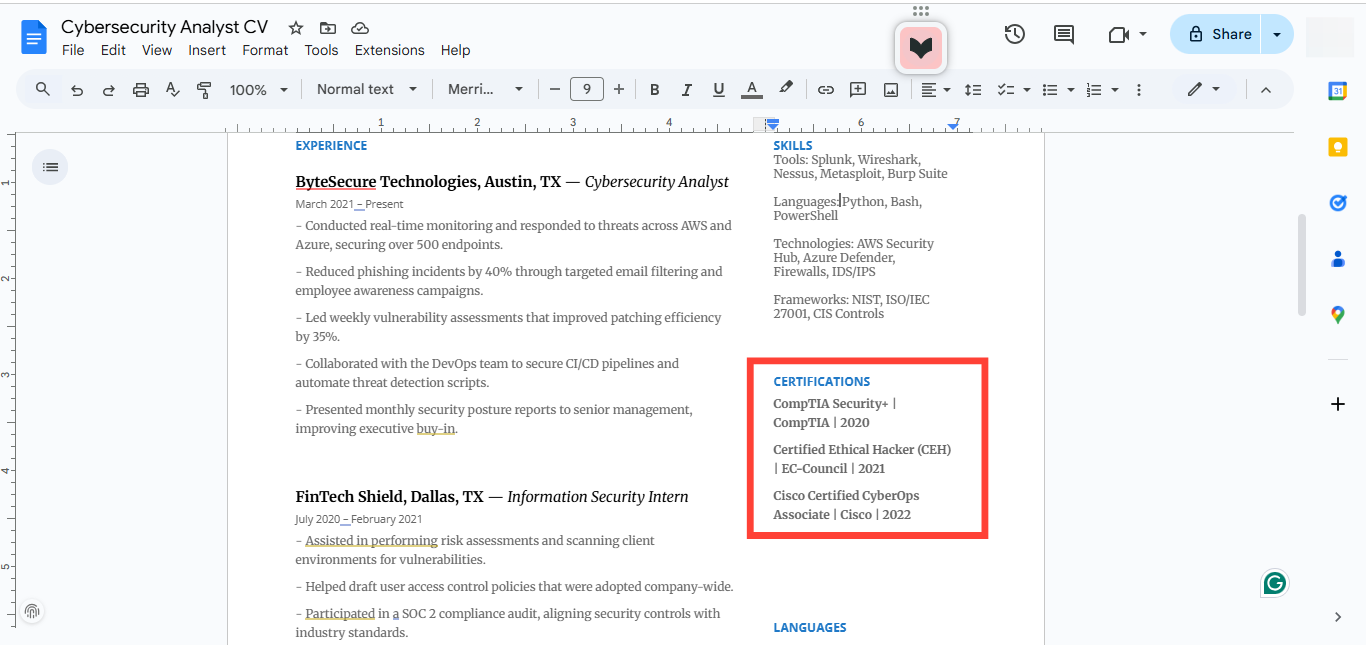Click the insert link icon
This screenshot has height=645, width=1366.
[x=825, y=90]
